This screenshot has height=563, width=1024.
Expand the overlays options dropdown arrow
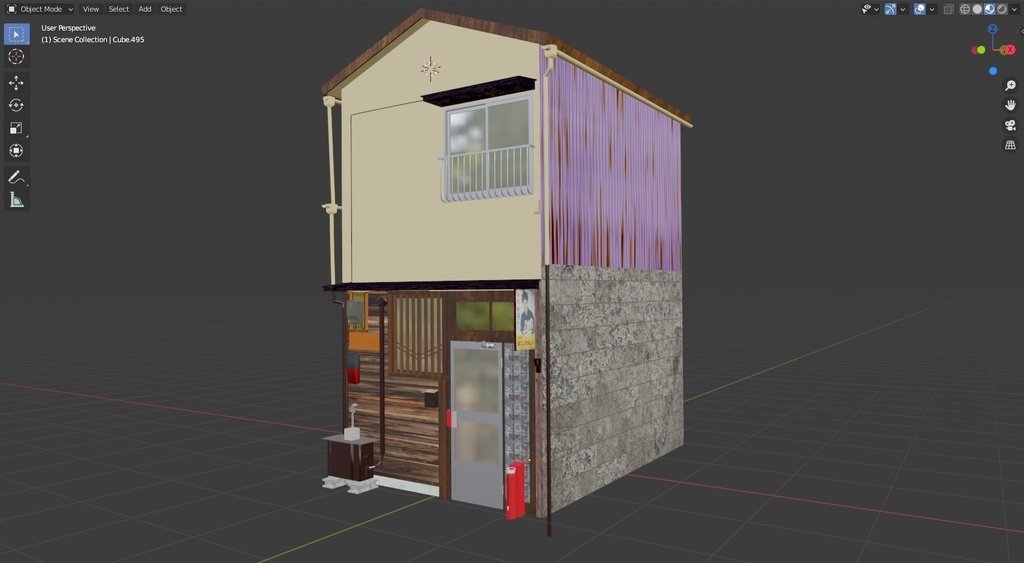932,9
